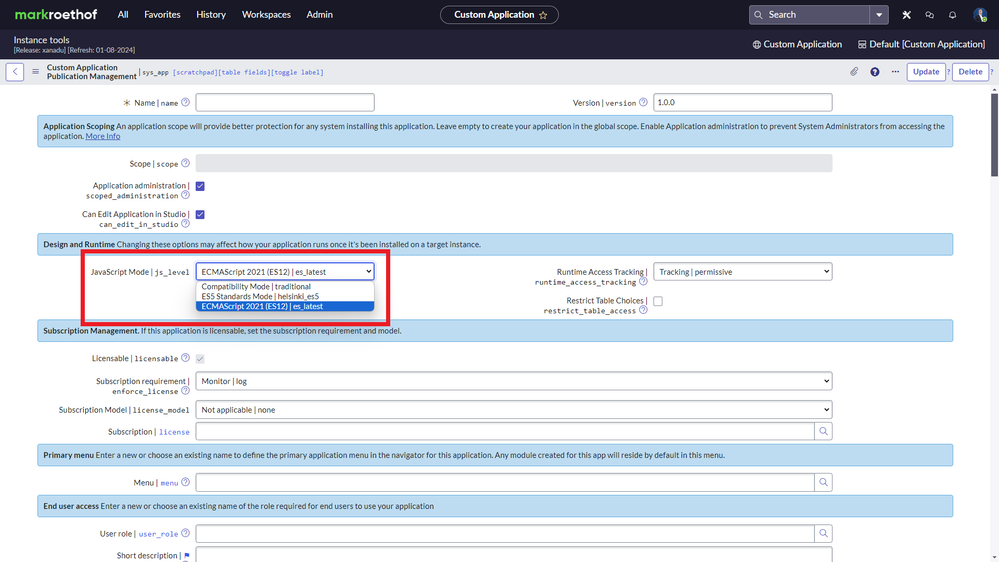Screen dimensions: 999x562
Task: Click User role reference lookup magnifier
Action: pyautogui.click(x=823, y=533)
